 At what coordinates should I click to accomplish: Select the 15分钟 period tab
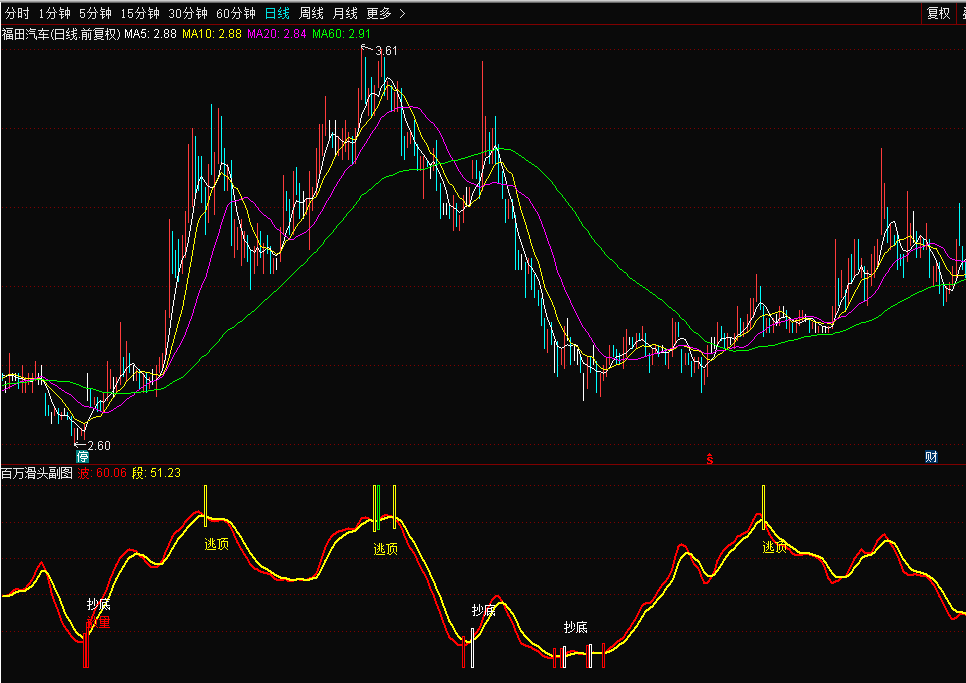click(x=139, y=14)
